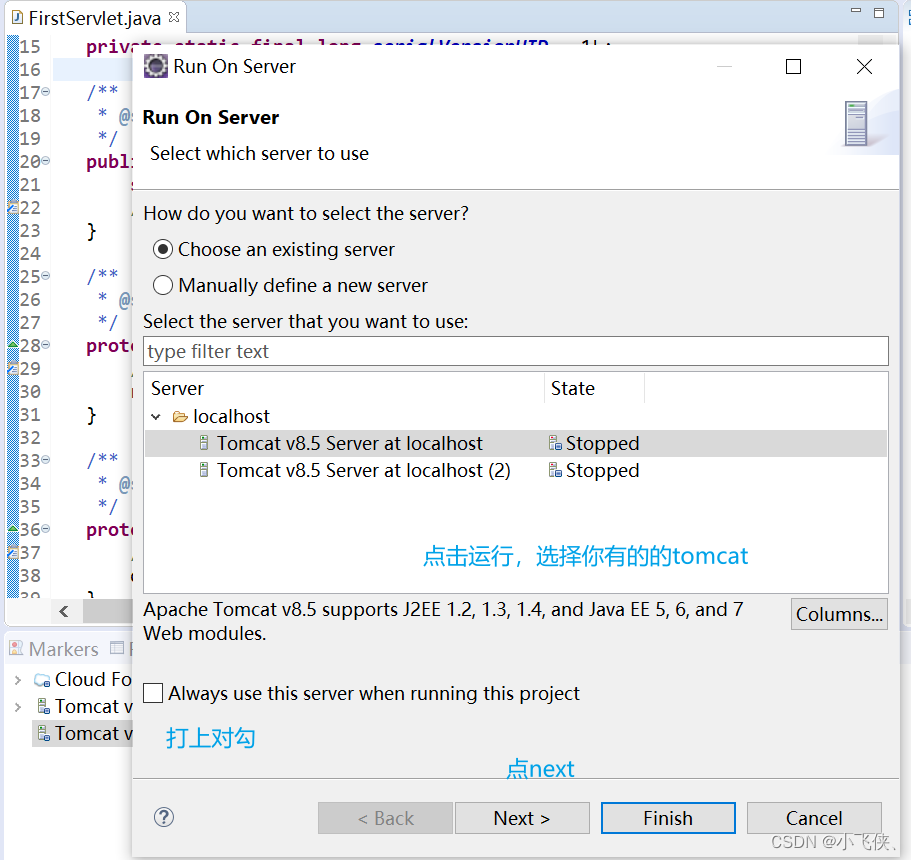Click the task marker at line 29
Screen dimensions: 911x860
click(13, 367)
